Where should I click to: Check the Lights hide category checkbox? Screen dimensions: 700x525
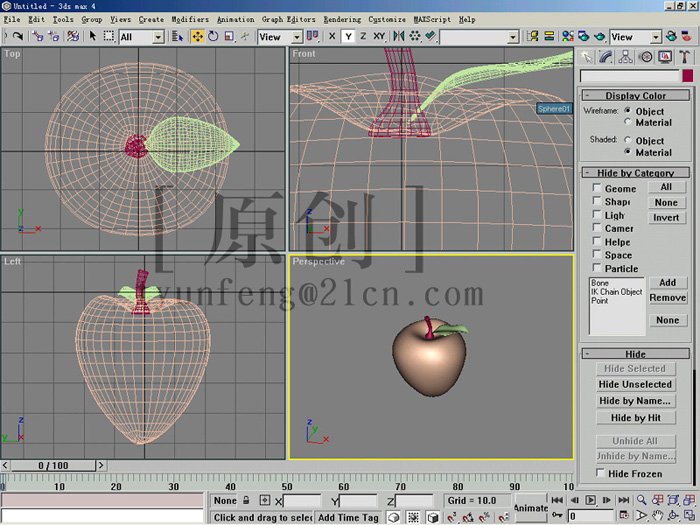pos(596,214)
